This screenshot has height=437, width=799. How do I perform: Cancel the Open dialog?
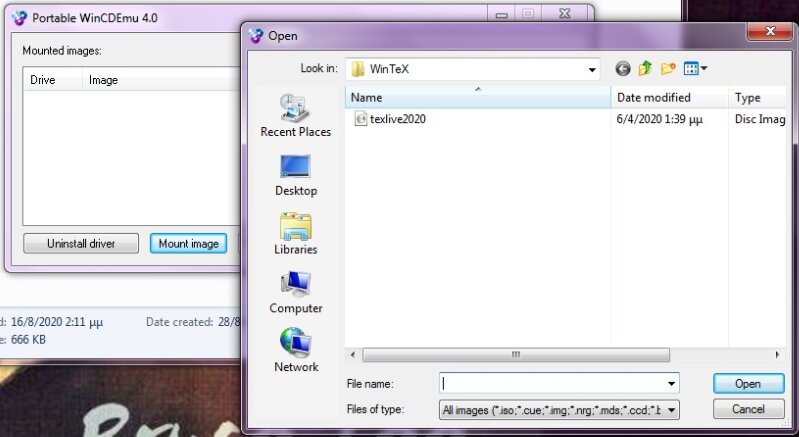tap(749, 409)
